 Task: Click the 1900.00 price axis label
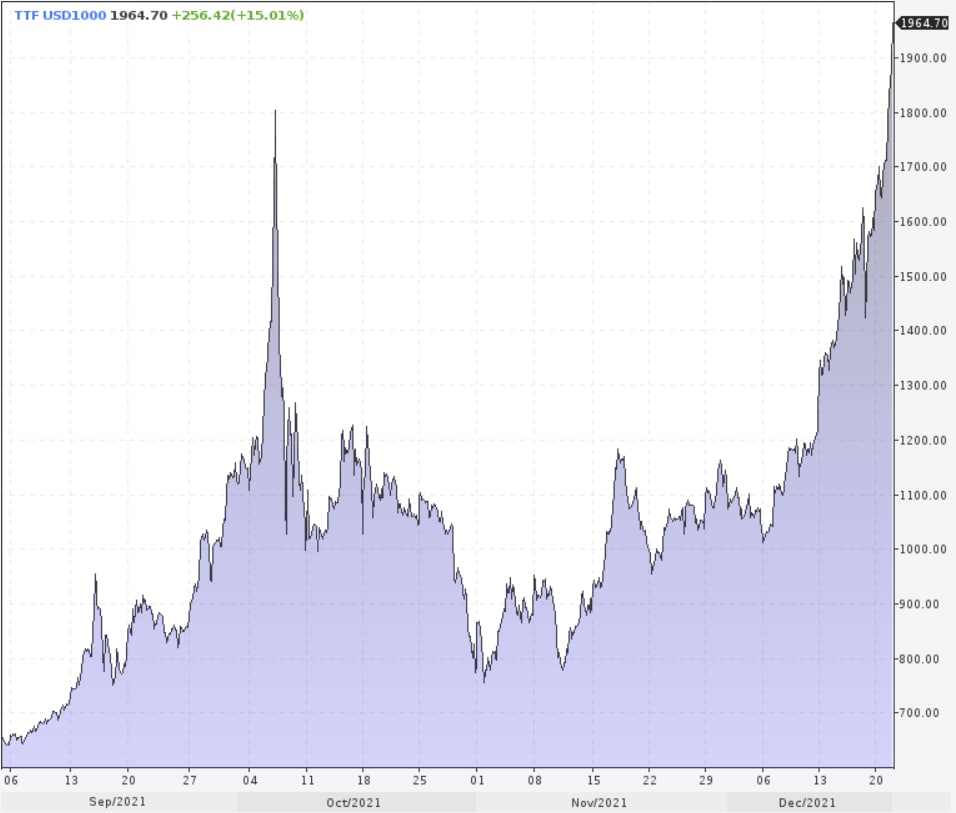click(924, 58)
